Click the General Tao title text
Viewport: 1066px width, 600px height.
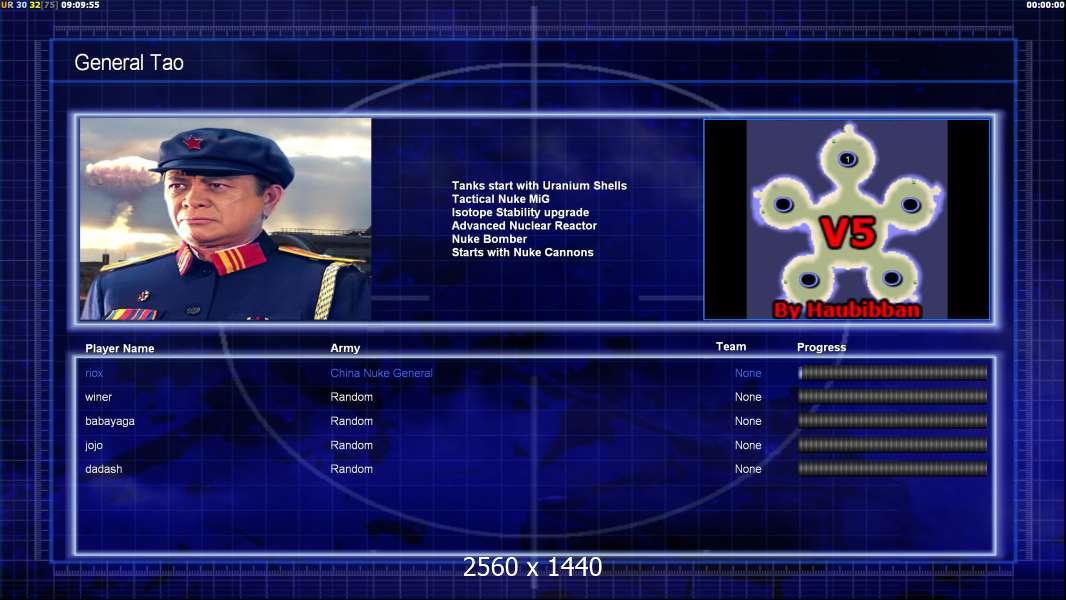pyautogui.click(x=128, y=63)
